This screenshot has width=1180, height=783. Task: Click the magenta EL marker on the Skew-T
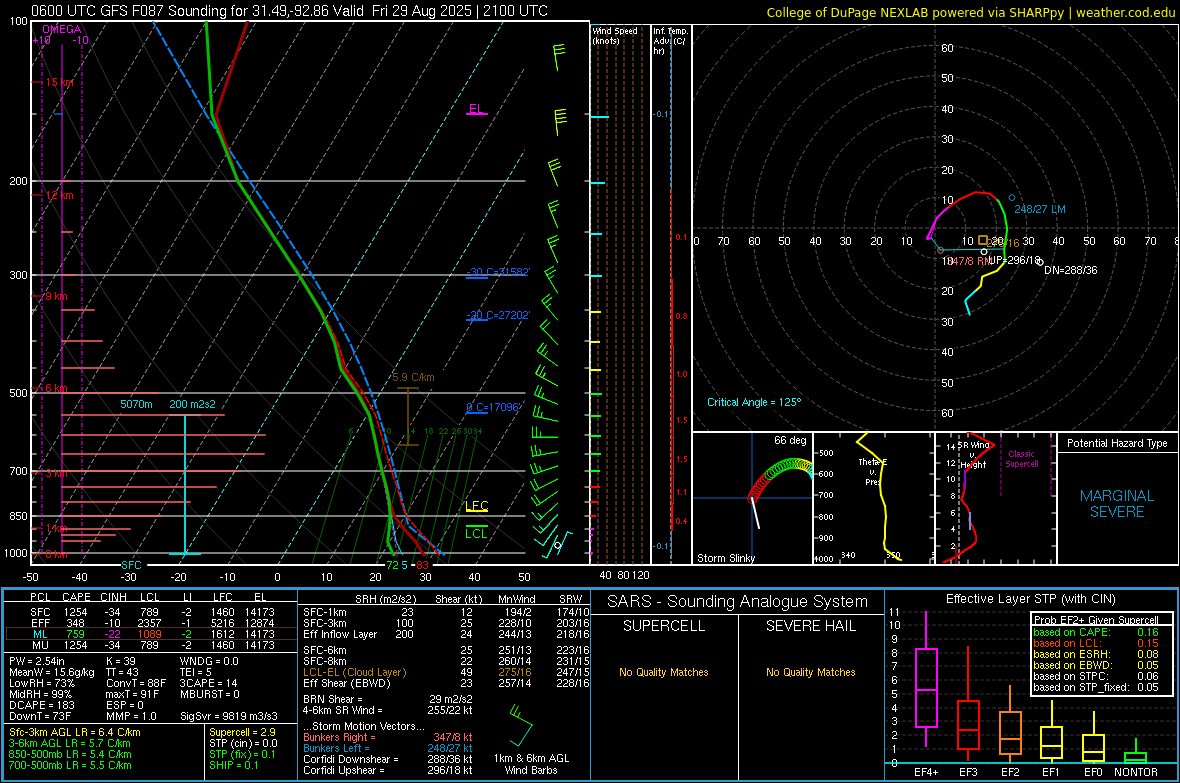tap(476, 110)
